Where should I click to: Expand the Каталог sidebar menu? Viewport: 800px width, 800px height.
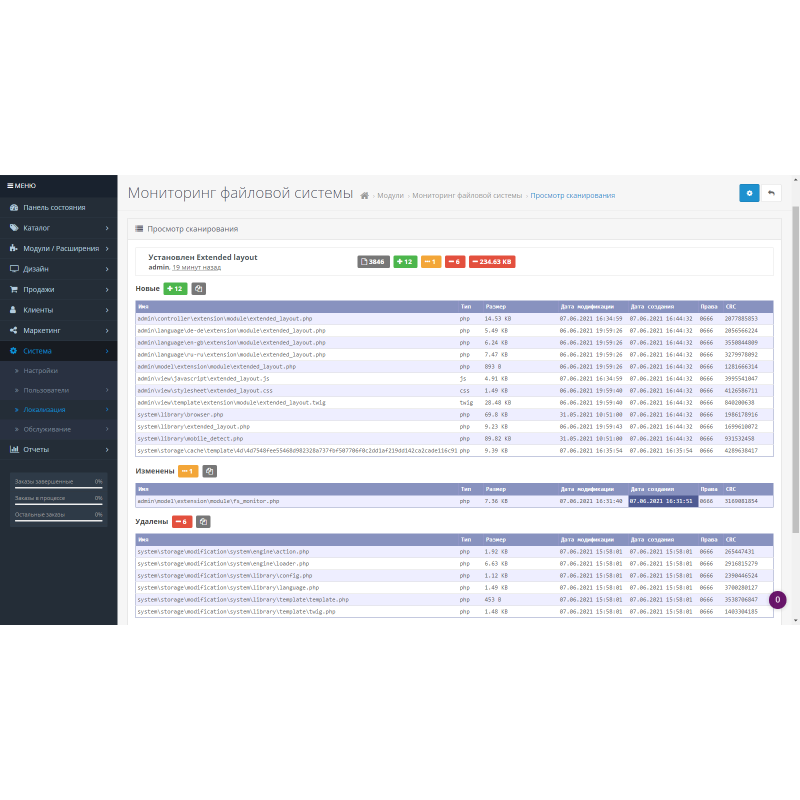58,228
